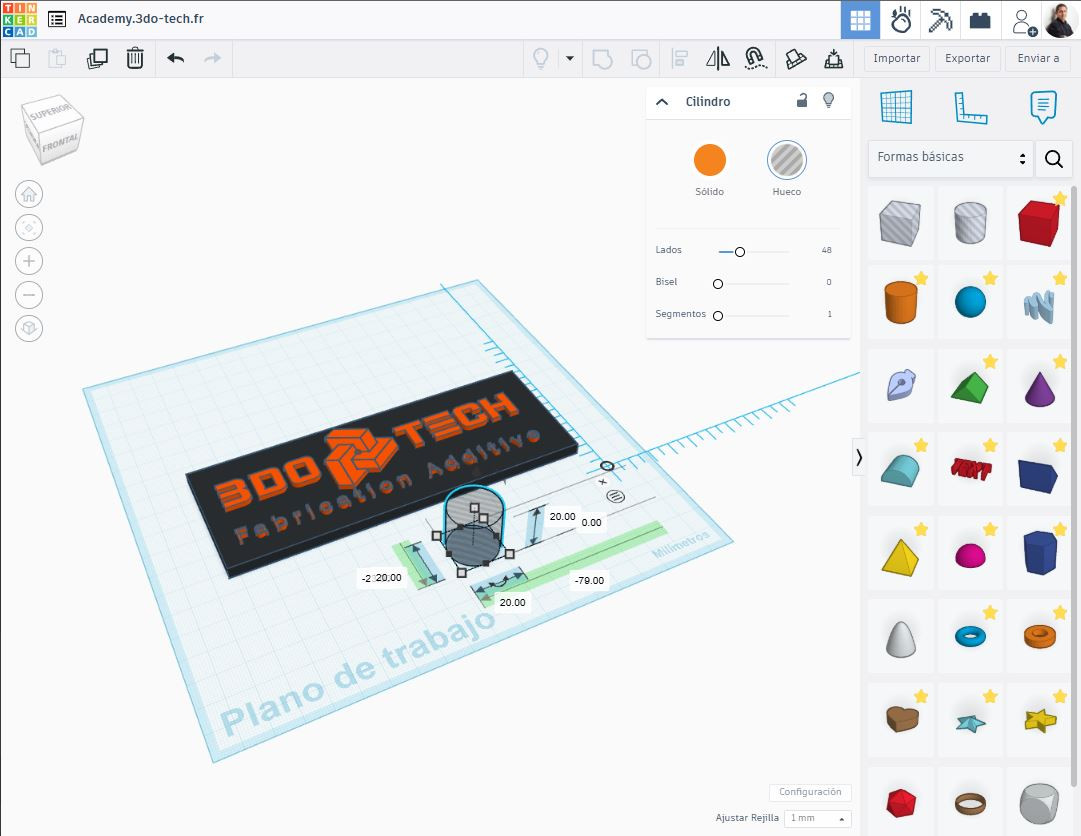The width and height of the screenshot is (1081, 836).
Task: Duplicate and repeat the shape
Action: click(x=97, y=59)
